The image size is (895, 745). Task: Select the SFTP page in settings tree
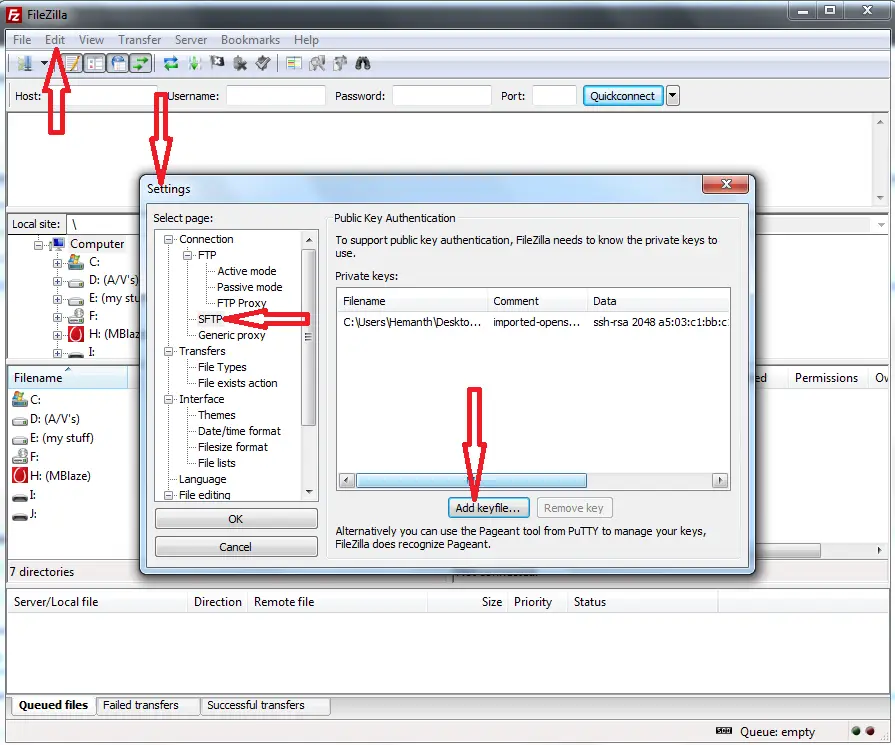click(210, 319)
